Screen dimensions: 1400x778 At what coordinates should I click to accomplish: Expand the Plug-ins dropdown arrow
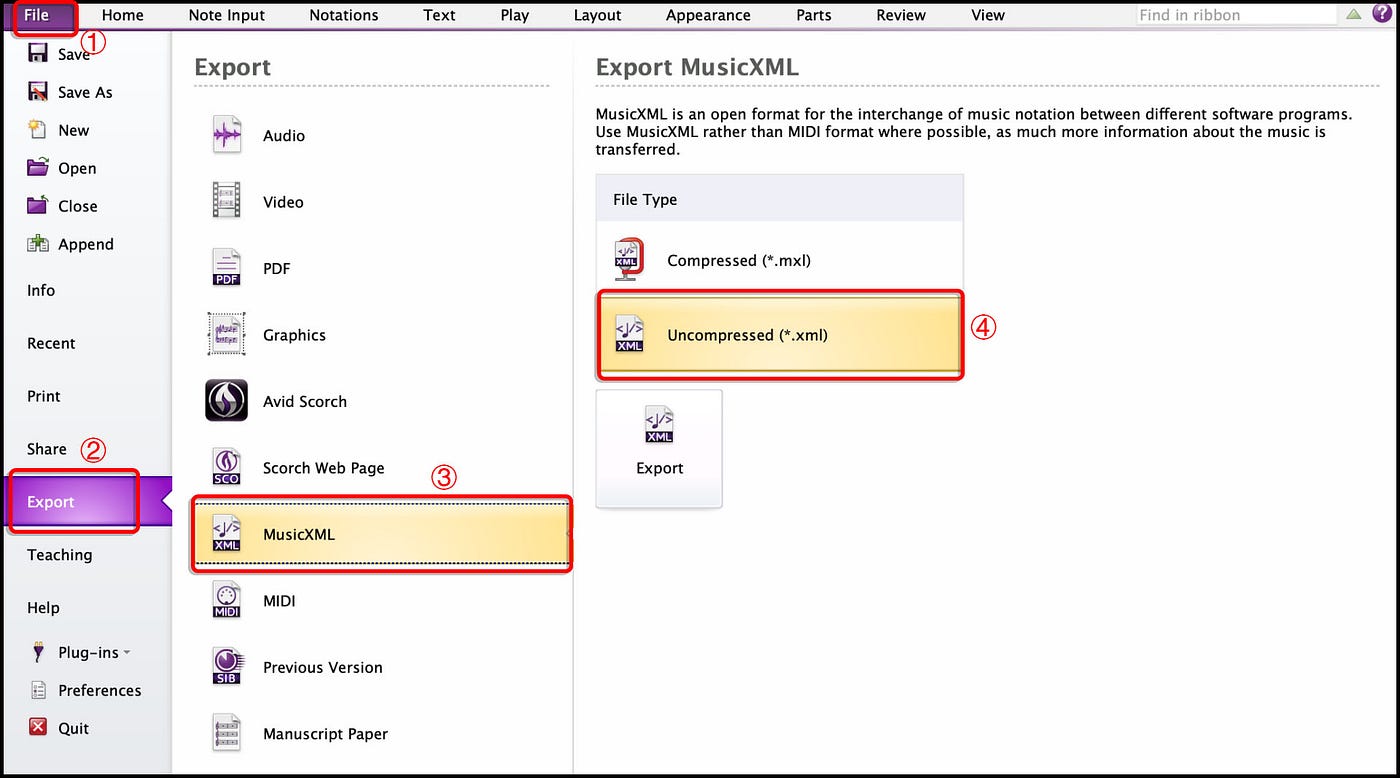(x=127, y=653)
